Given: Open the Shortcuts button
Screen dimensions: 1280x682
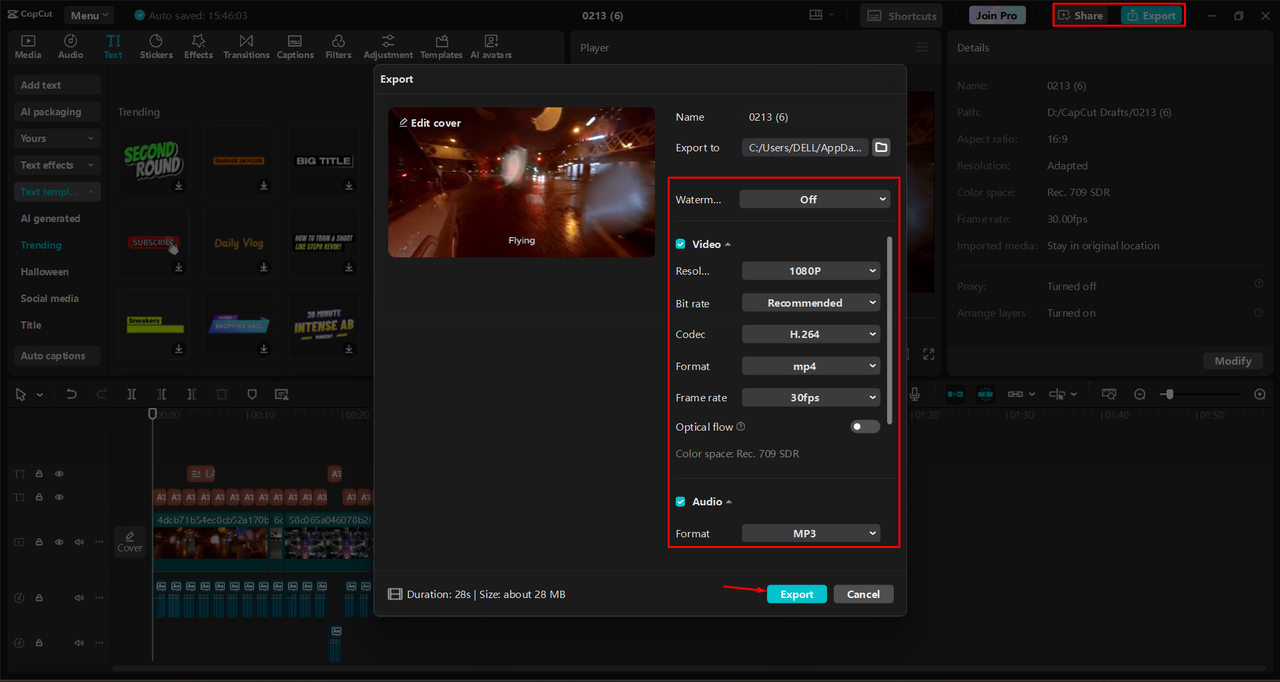Looking at the screenshot, I should [x=901, y=15].
